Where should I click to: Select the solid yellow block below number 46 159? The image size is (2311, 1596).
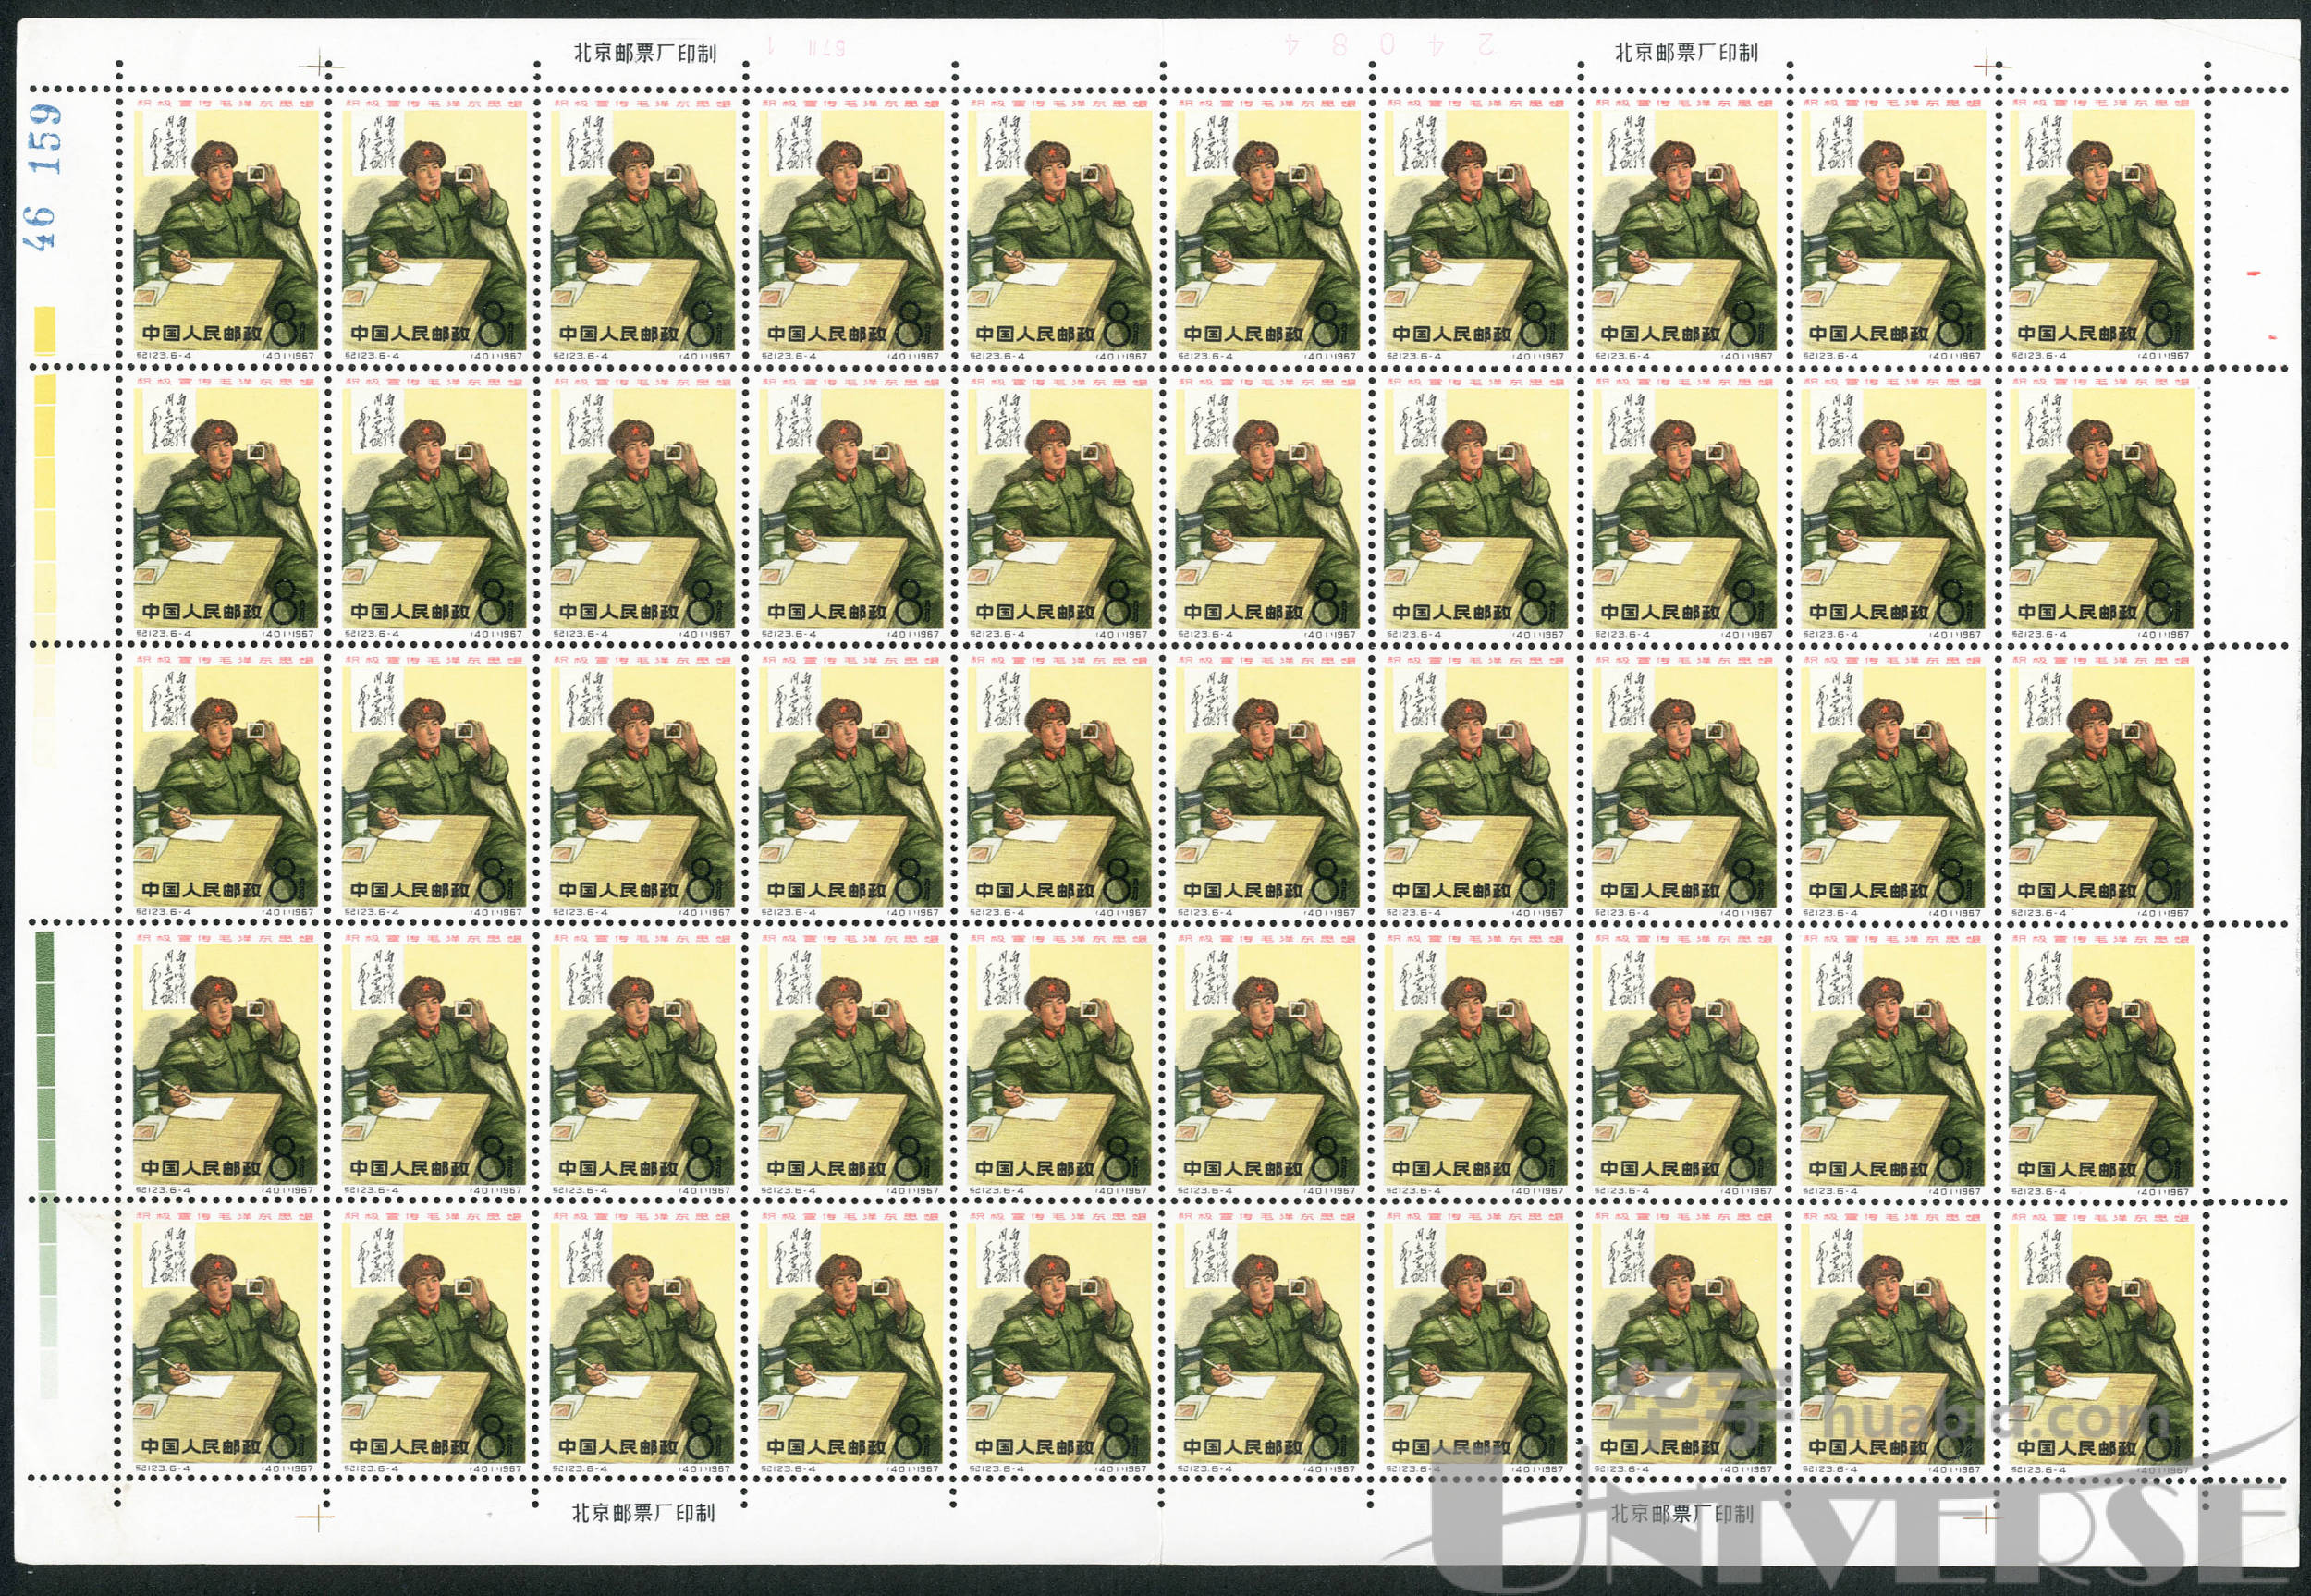tap(45, 330)
